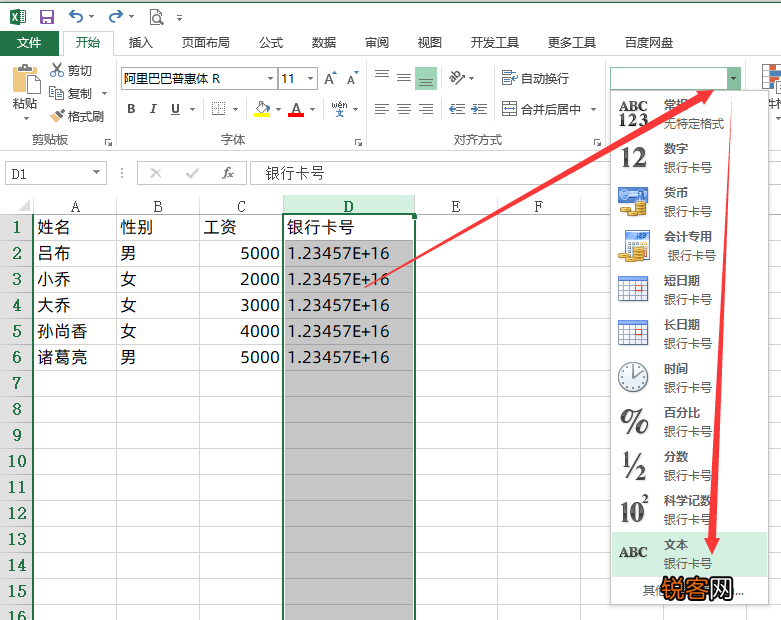This screenshot has width=781, height=620.
Task: Click the wén phonetic guide icon
Action: click(340, 109)
